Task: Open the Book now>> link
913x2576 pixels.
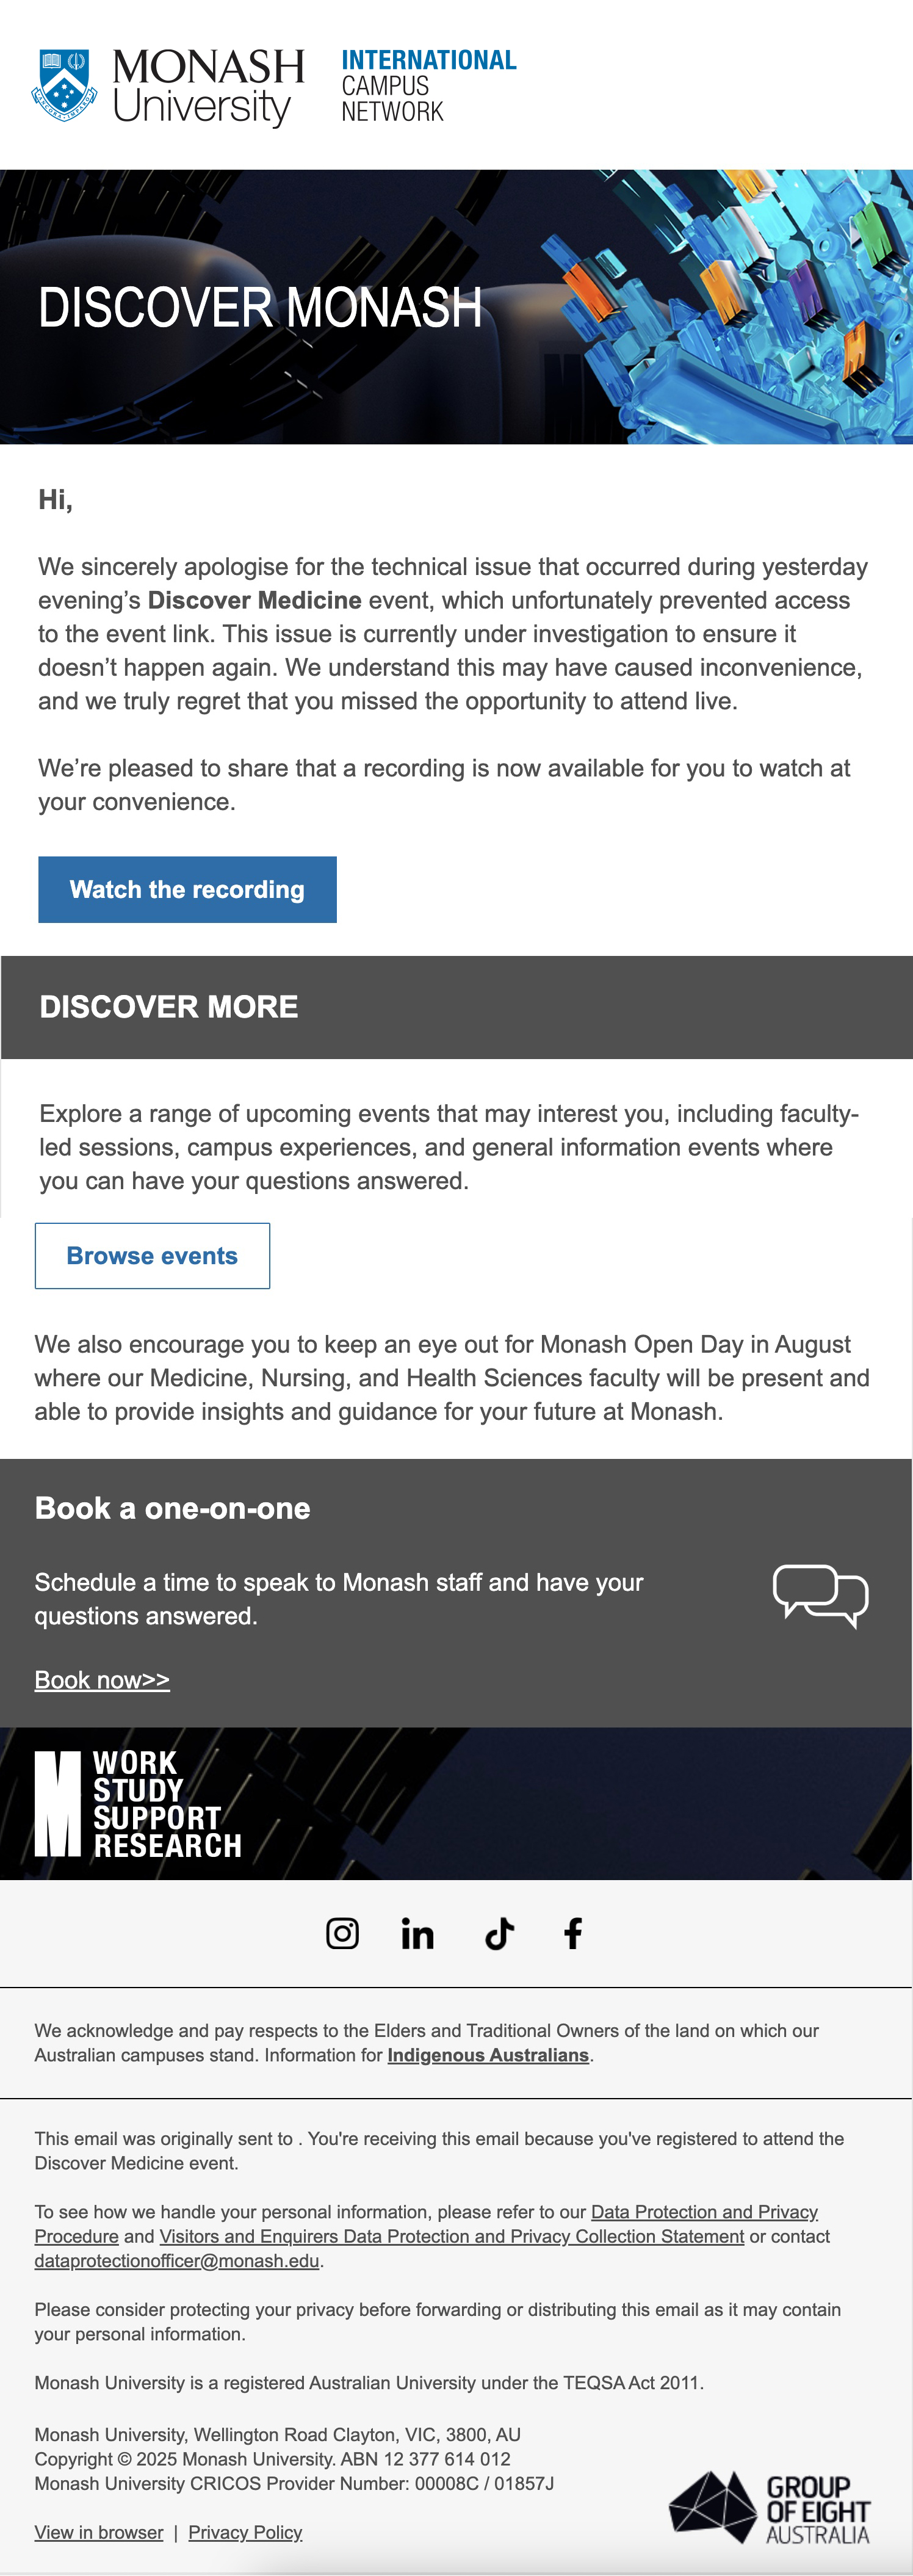Action: [x=102, y=1680]
